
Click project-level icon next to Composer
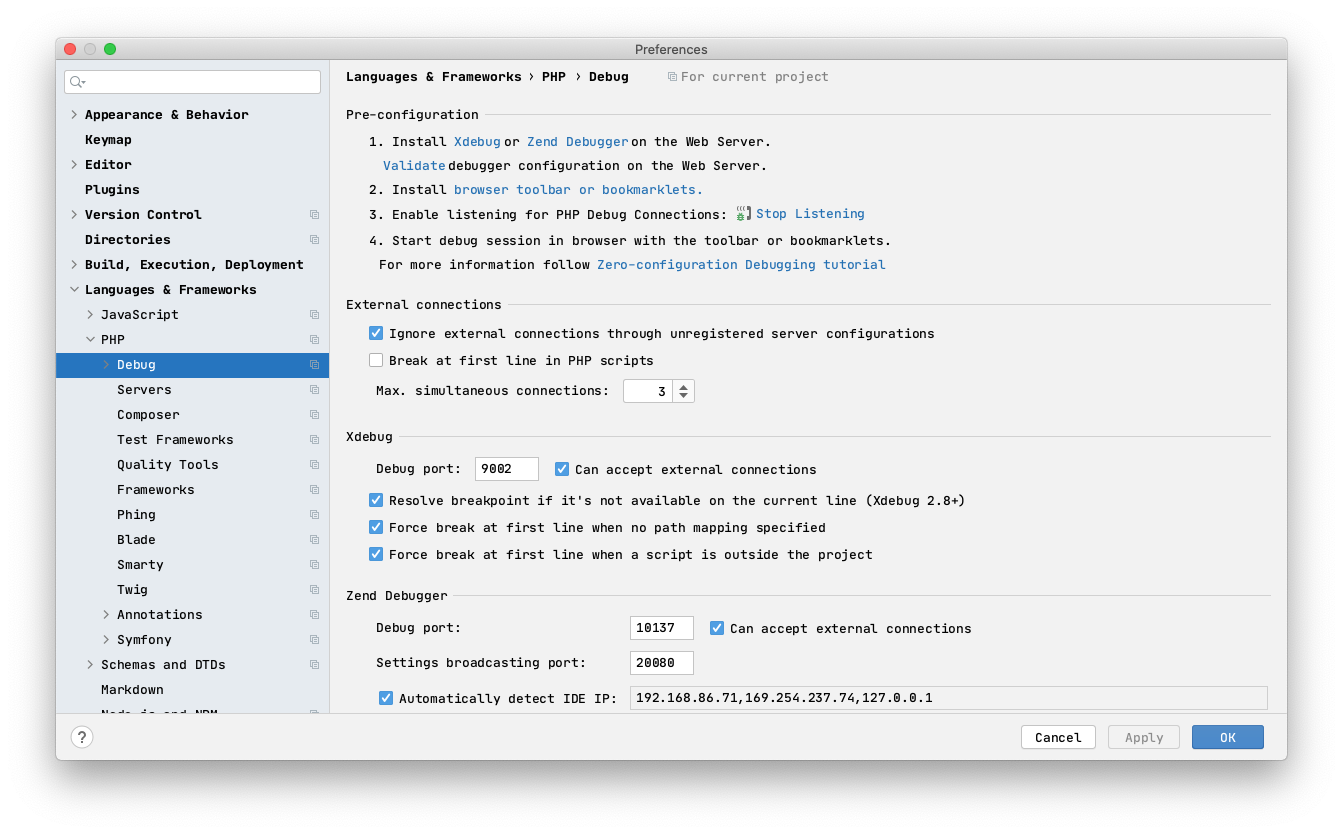(314, 415)
